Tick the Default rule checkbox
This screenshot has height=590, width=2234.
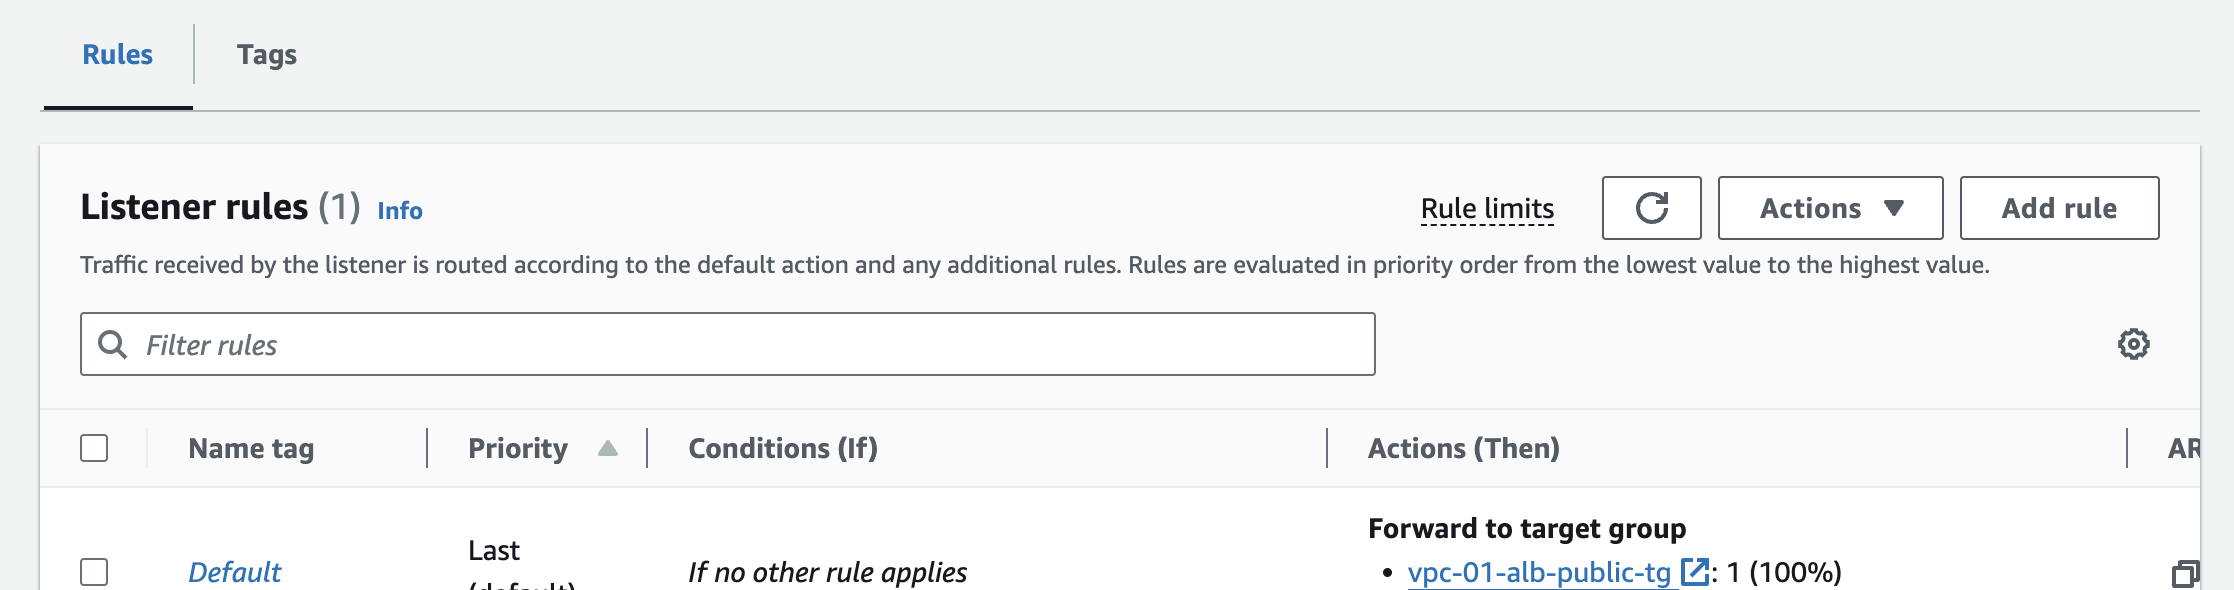pyautogui.click(x=94, y=572)
